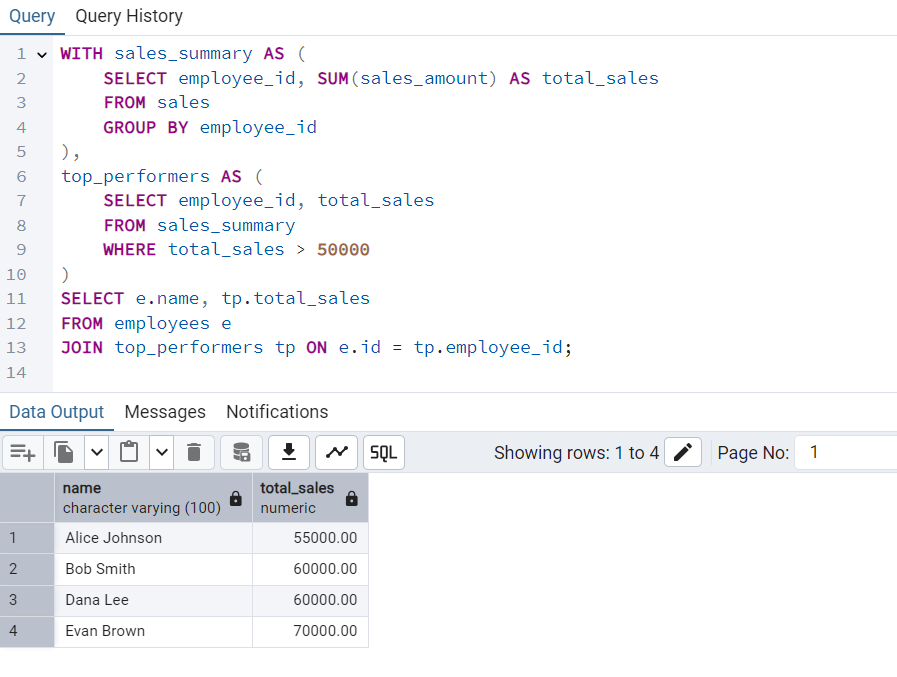The height and width of the screenshot is (677, 897).
Task: Download the query results to a file
Action: [x=289, y=452]
